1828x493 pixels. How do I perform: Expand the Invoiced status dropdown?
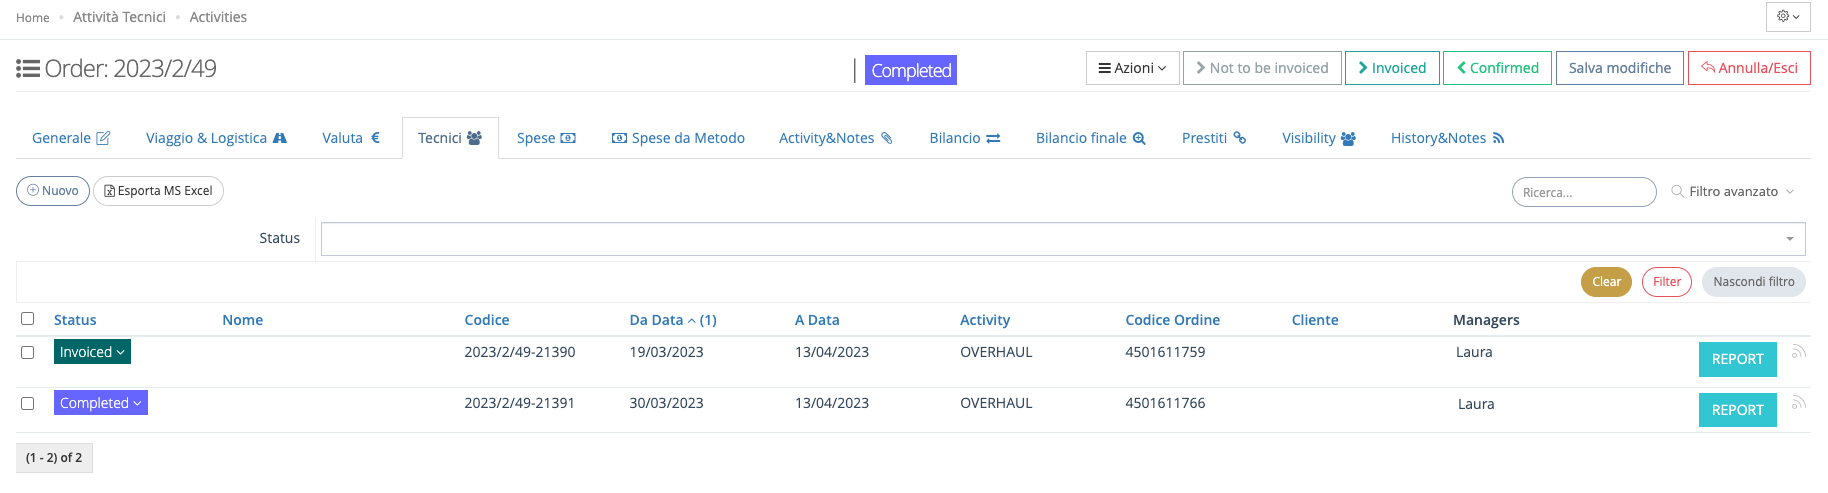92,352
